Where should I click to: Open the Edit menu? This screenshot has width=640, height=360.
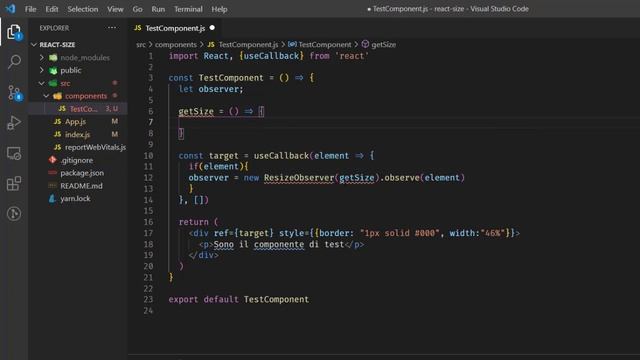[x=52, y=9]
